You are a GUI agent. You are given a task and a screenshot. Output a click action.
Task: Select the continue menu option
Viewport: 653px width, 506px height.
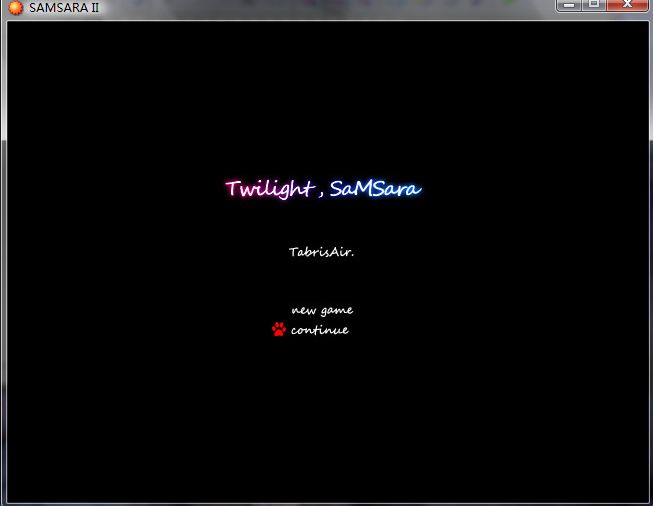[319, 330]
